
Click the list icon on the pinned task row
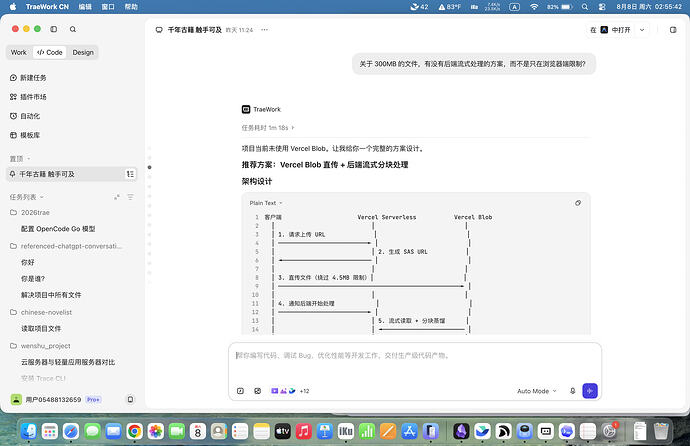[x=130, y=174]
